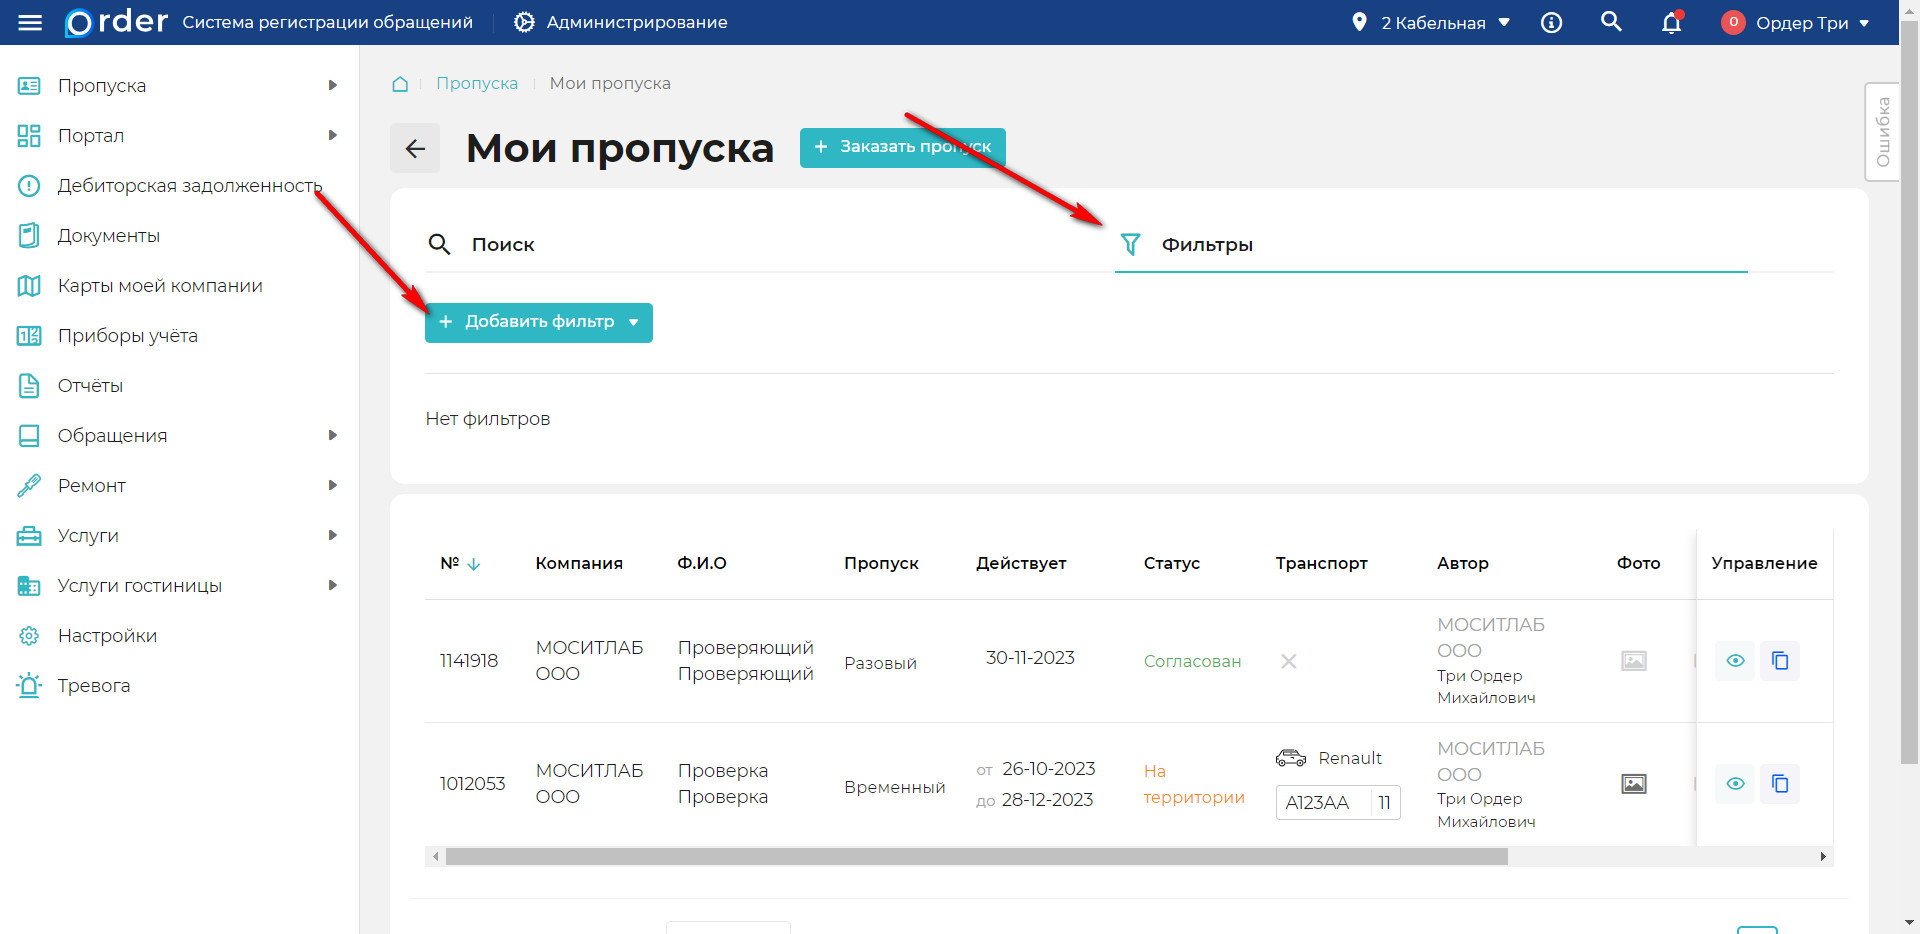
Task: Toggle sort direction on the № column
Action: coord(475,563)
